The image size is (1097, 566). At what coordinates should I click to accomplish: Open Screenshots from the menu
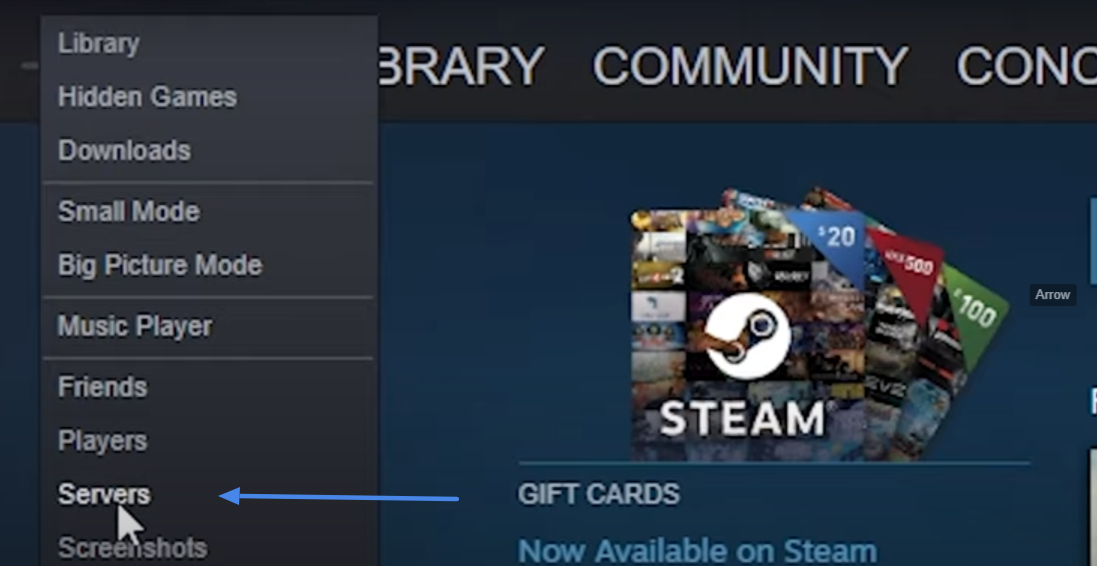(132, 548)
